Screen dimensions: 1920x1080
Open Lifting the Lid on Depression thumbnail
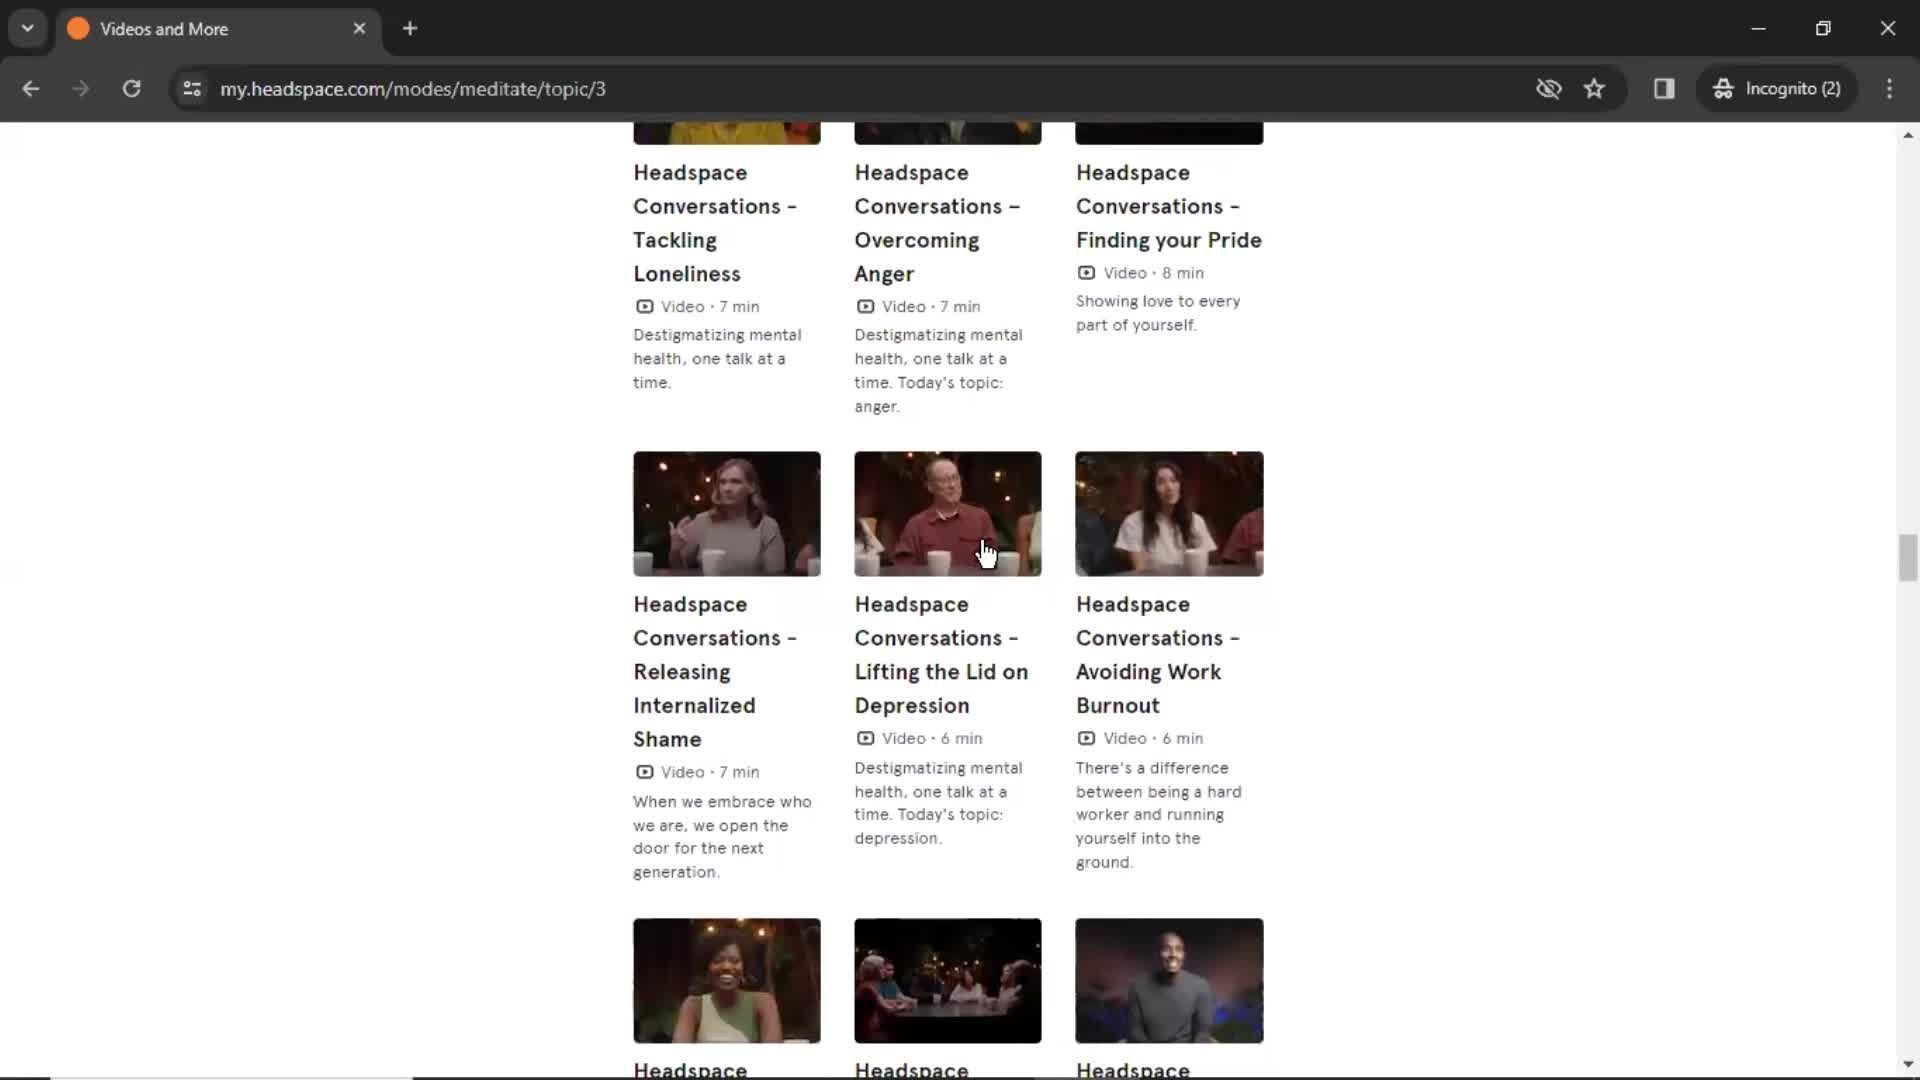[948, 514]
